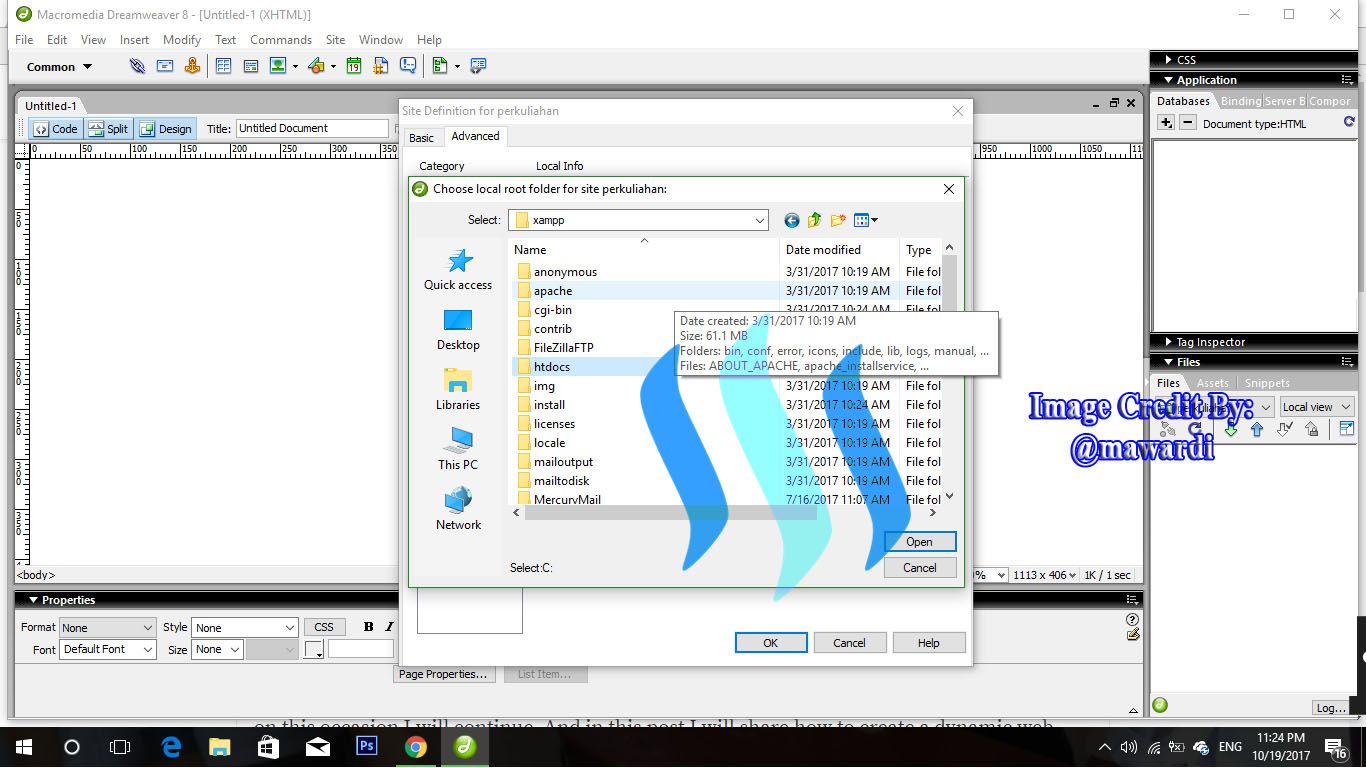Viewport: 1366px width, 768px height.
Task: Click the minus button in Databases panel
Action: [x=1187, y=123]
